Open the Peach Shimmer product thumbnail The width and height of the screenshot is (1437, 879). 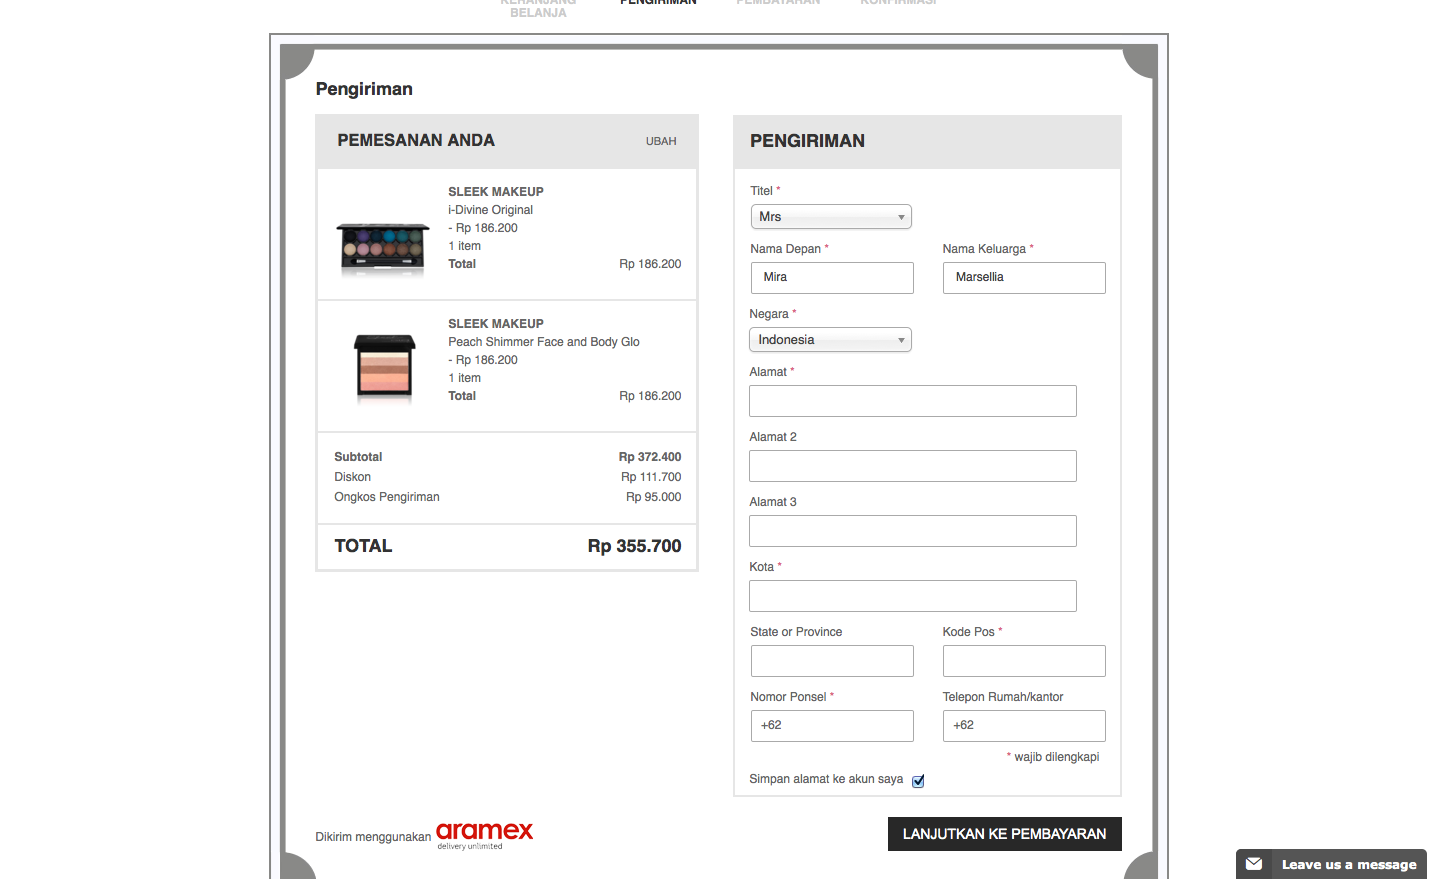(384, 367)
